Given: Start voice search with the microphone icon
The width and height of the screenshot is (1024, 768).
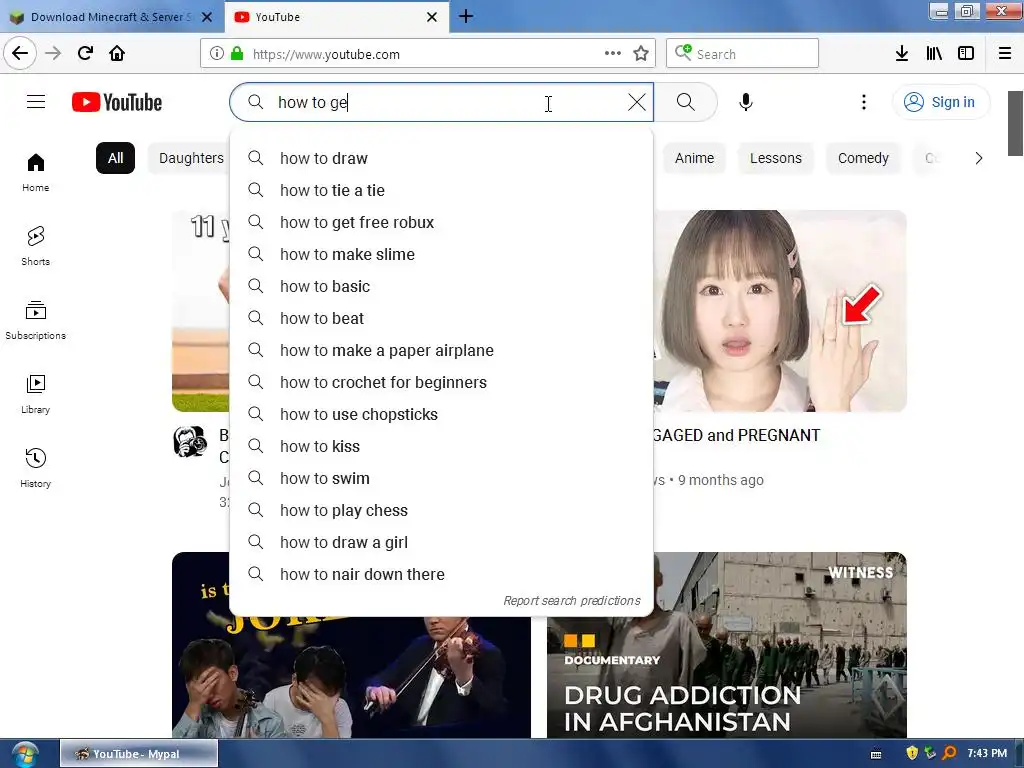Looking at the screenshot, I should point(746,102).
